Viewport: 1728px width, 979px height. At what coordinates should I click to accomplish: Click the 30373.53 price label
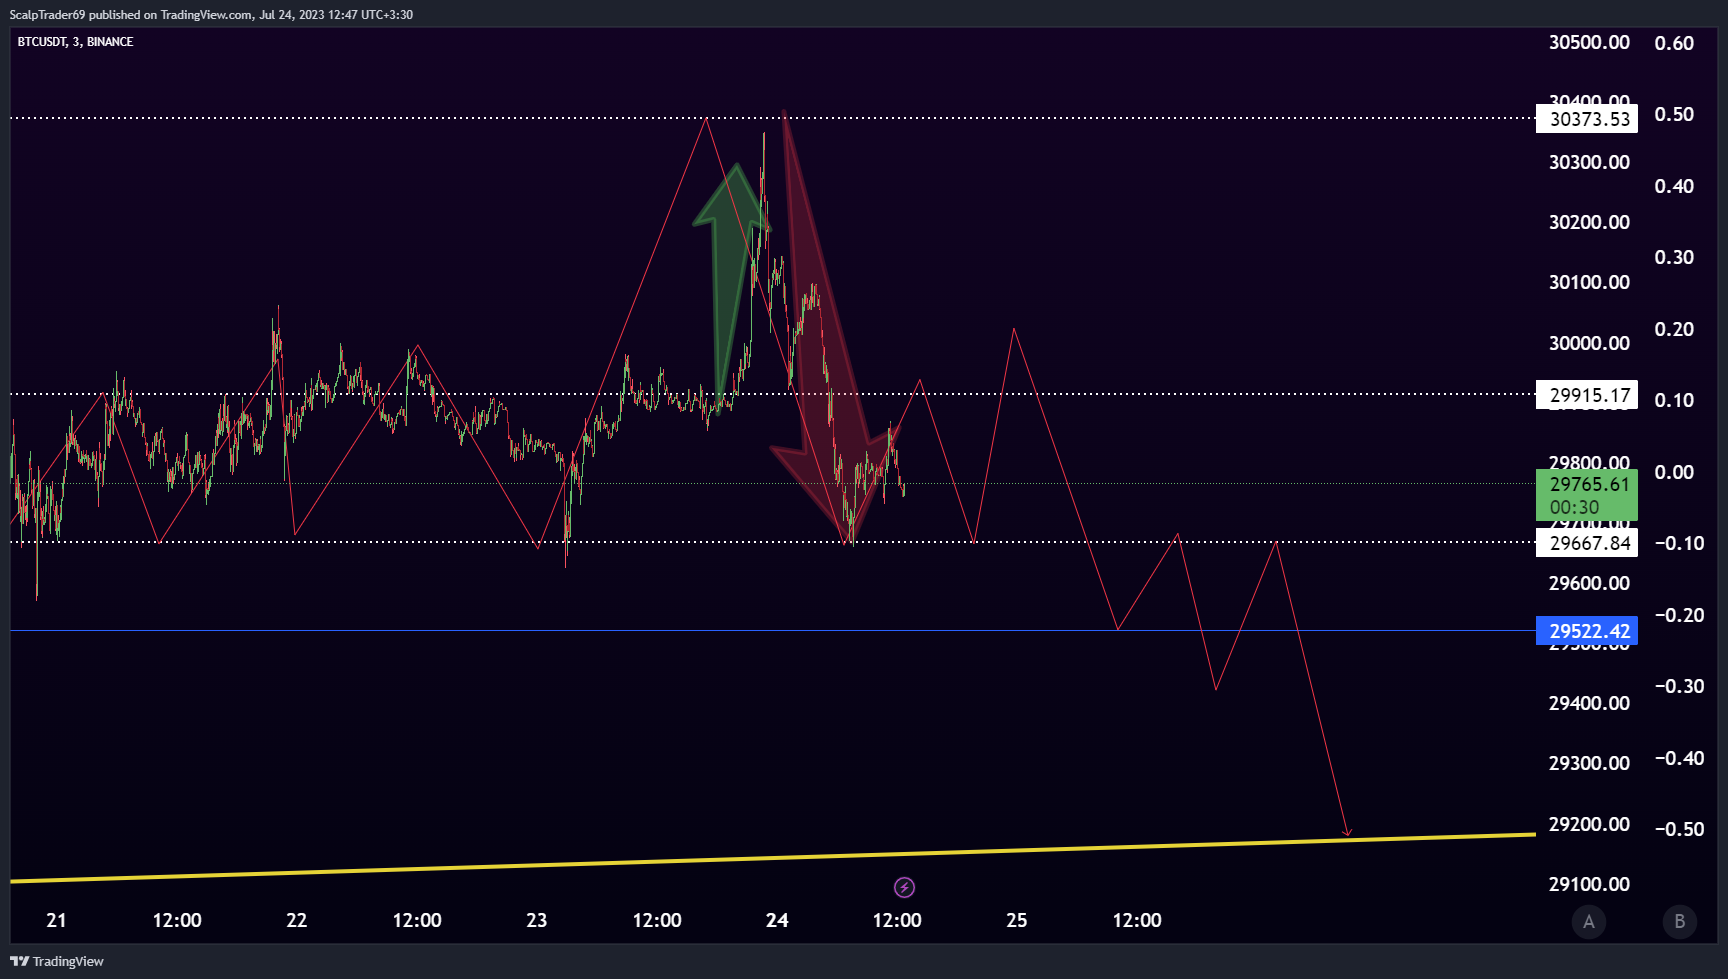tap(1587, 119)
